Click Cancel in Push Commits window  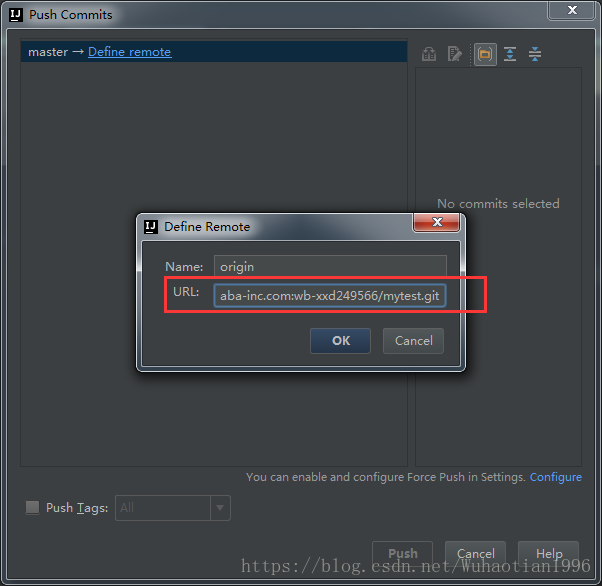tap(475, 553)
